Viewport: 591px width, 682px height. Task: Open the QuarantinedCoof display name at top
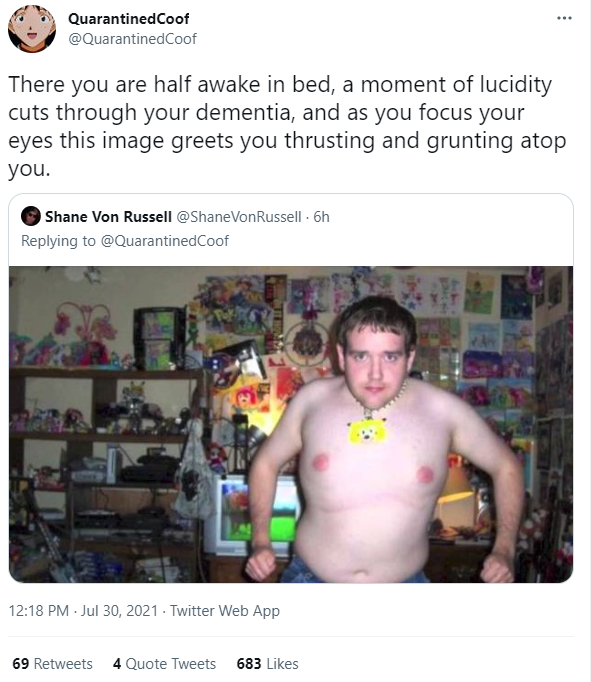pos(128,19)
